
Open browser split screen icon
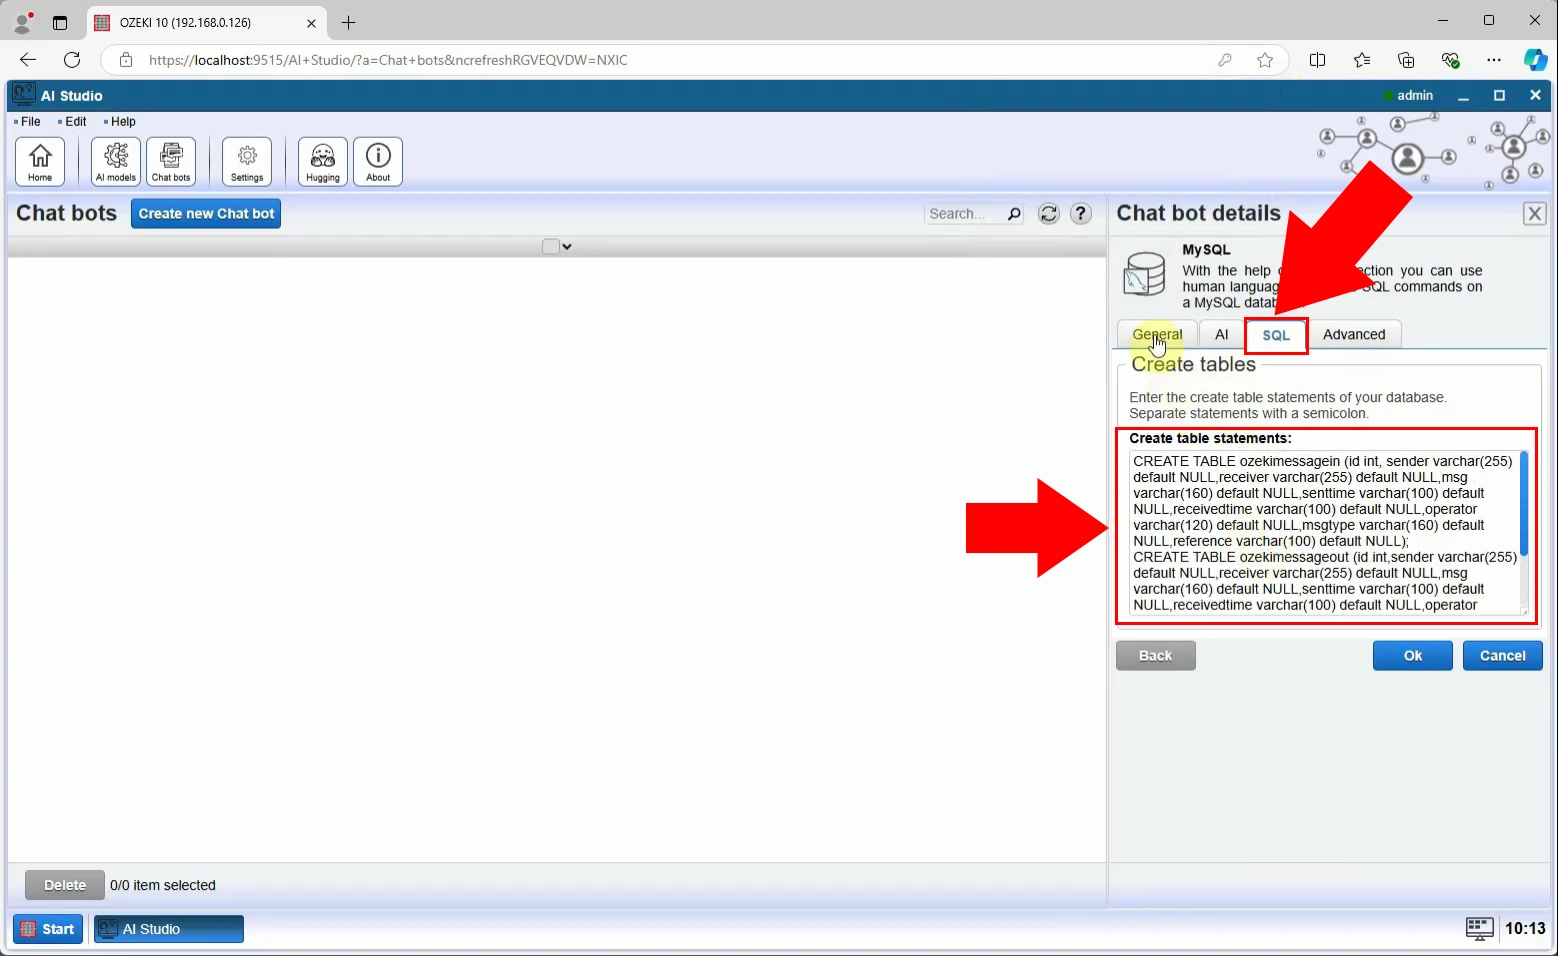pos(1318,60)
